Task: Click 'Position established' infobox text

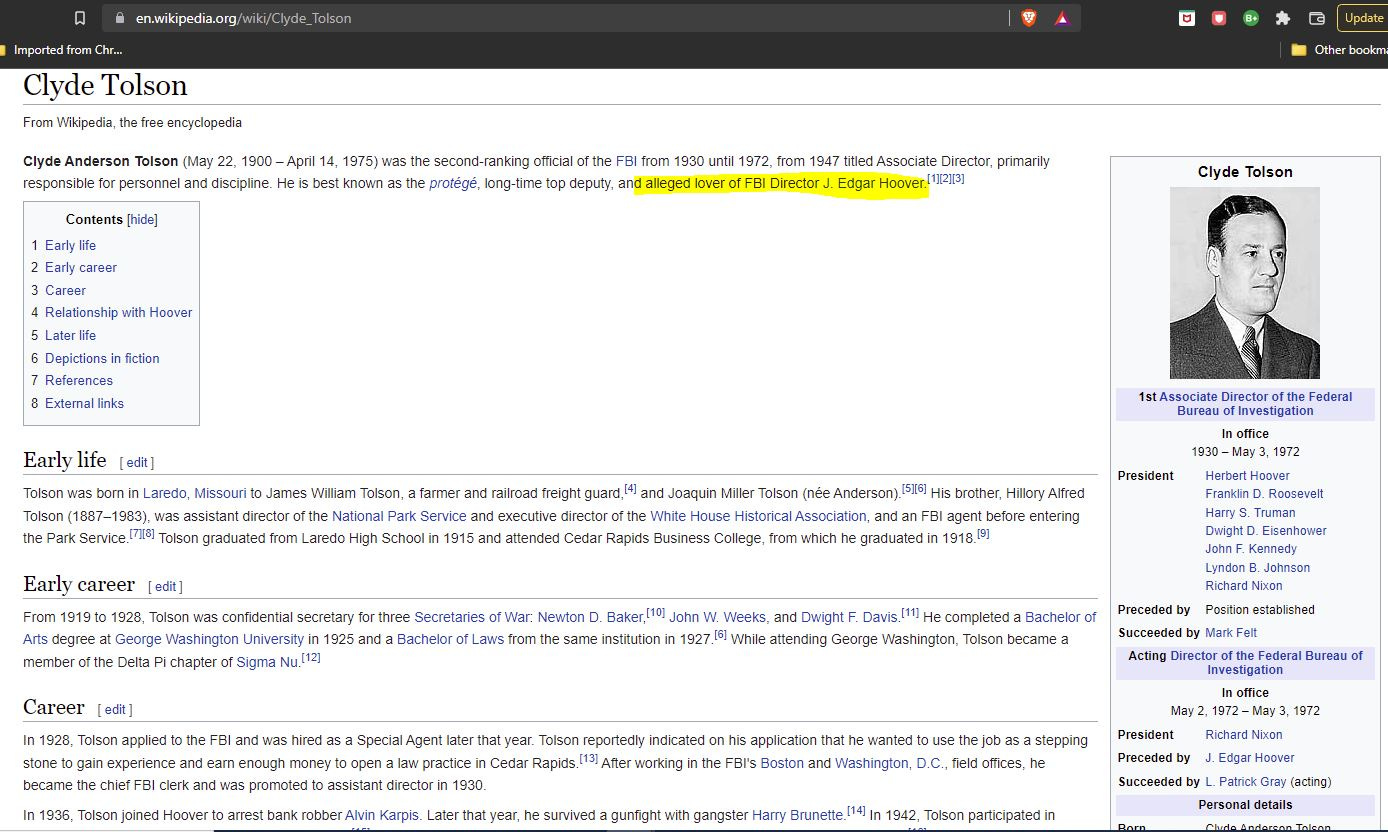Action: click(x=1260, y=610)
